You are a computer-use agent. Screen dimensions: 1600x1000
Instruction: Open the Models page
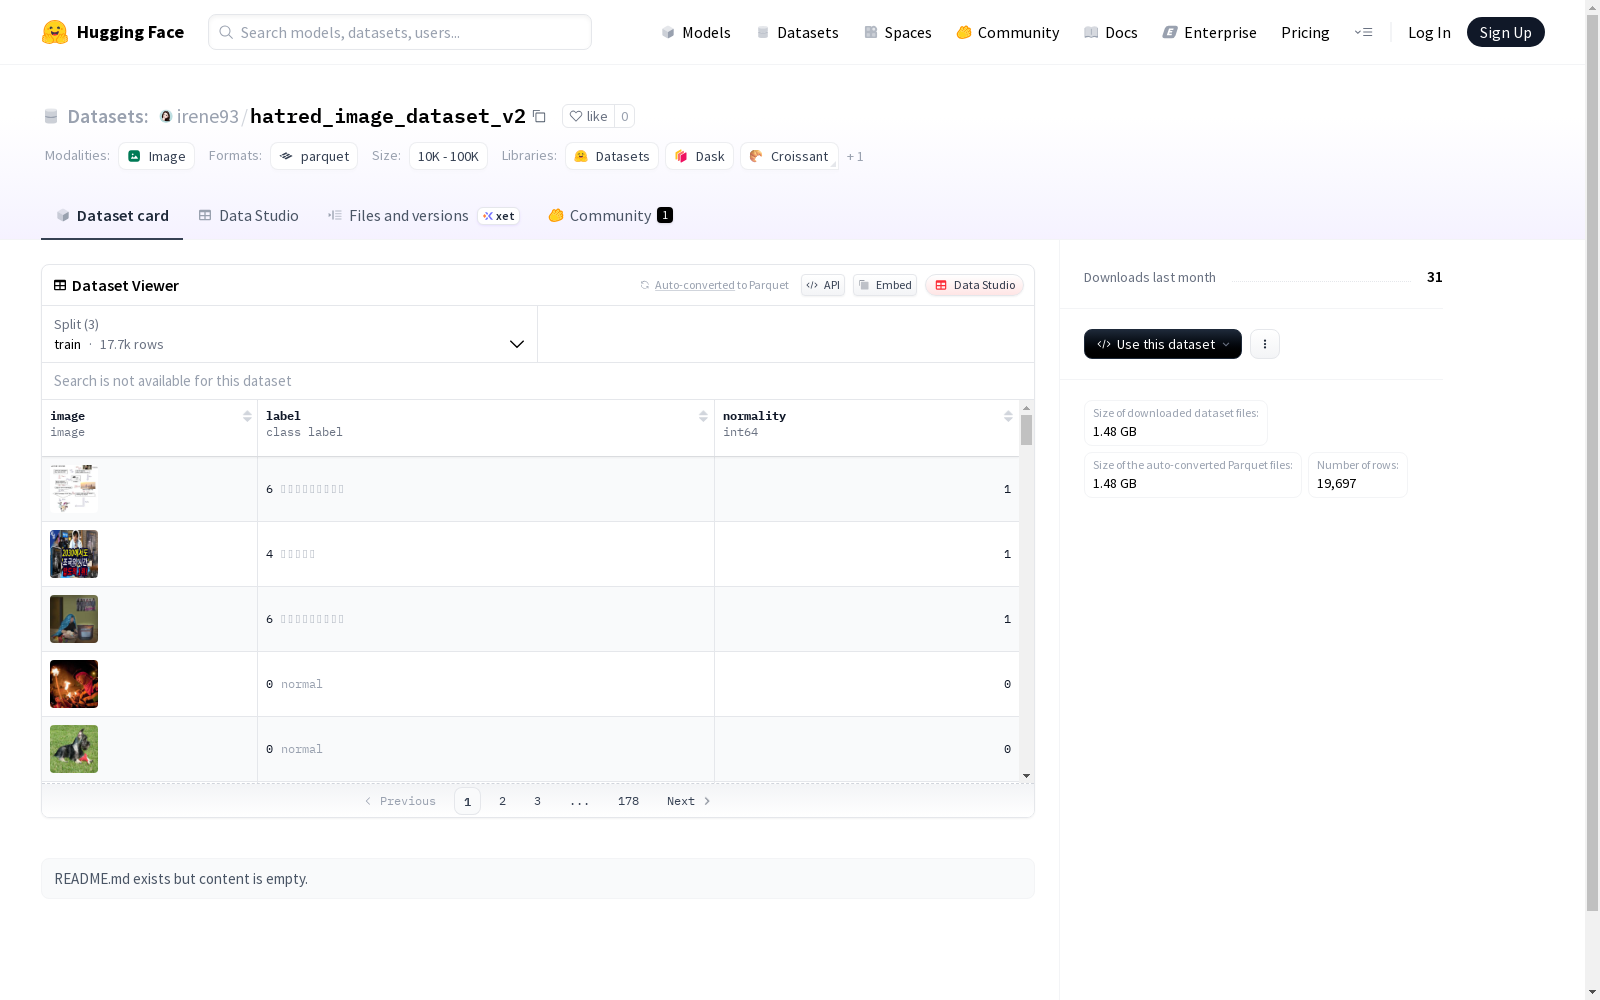point(696,32)
